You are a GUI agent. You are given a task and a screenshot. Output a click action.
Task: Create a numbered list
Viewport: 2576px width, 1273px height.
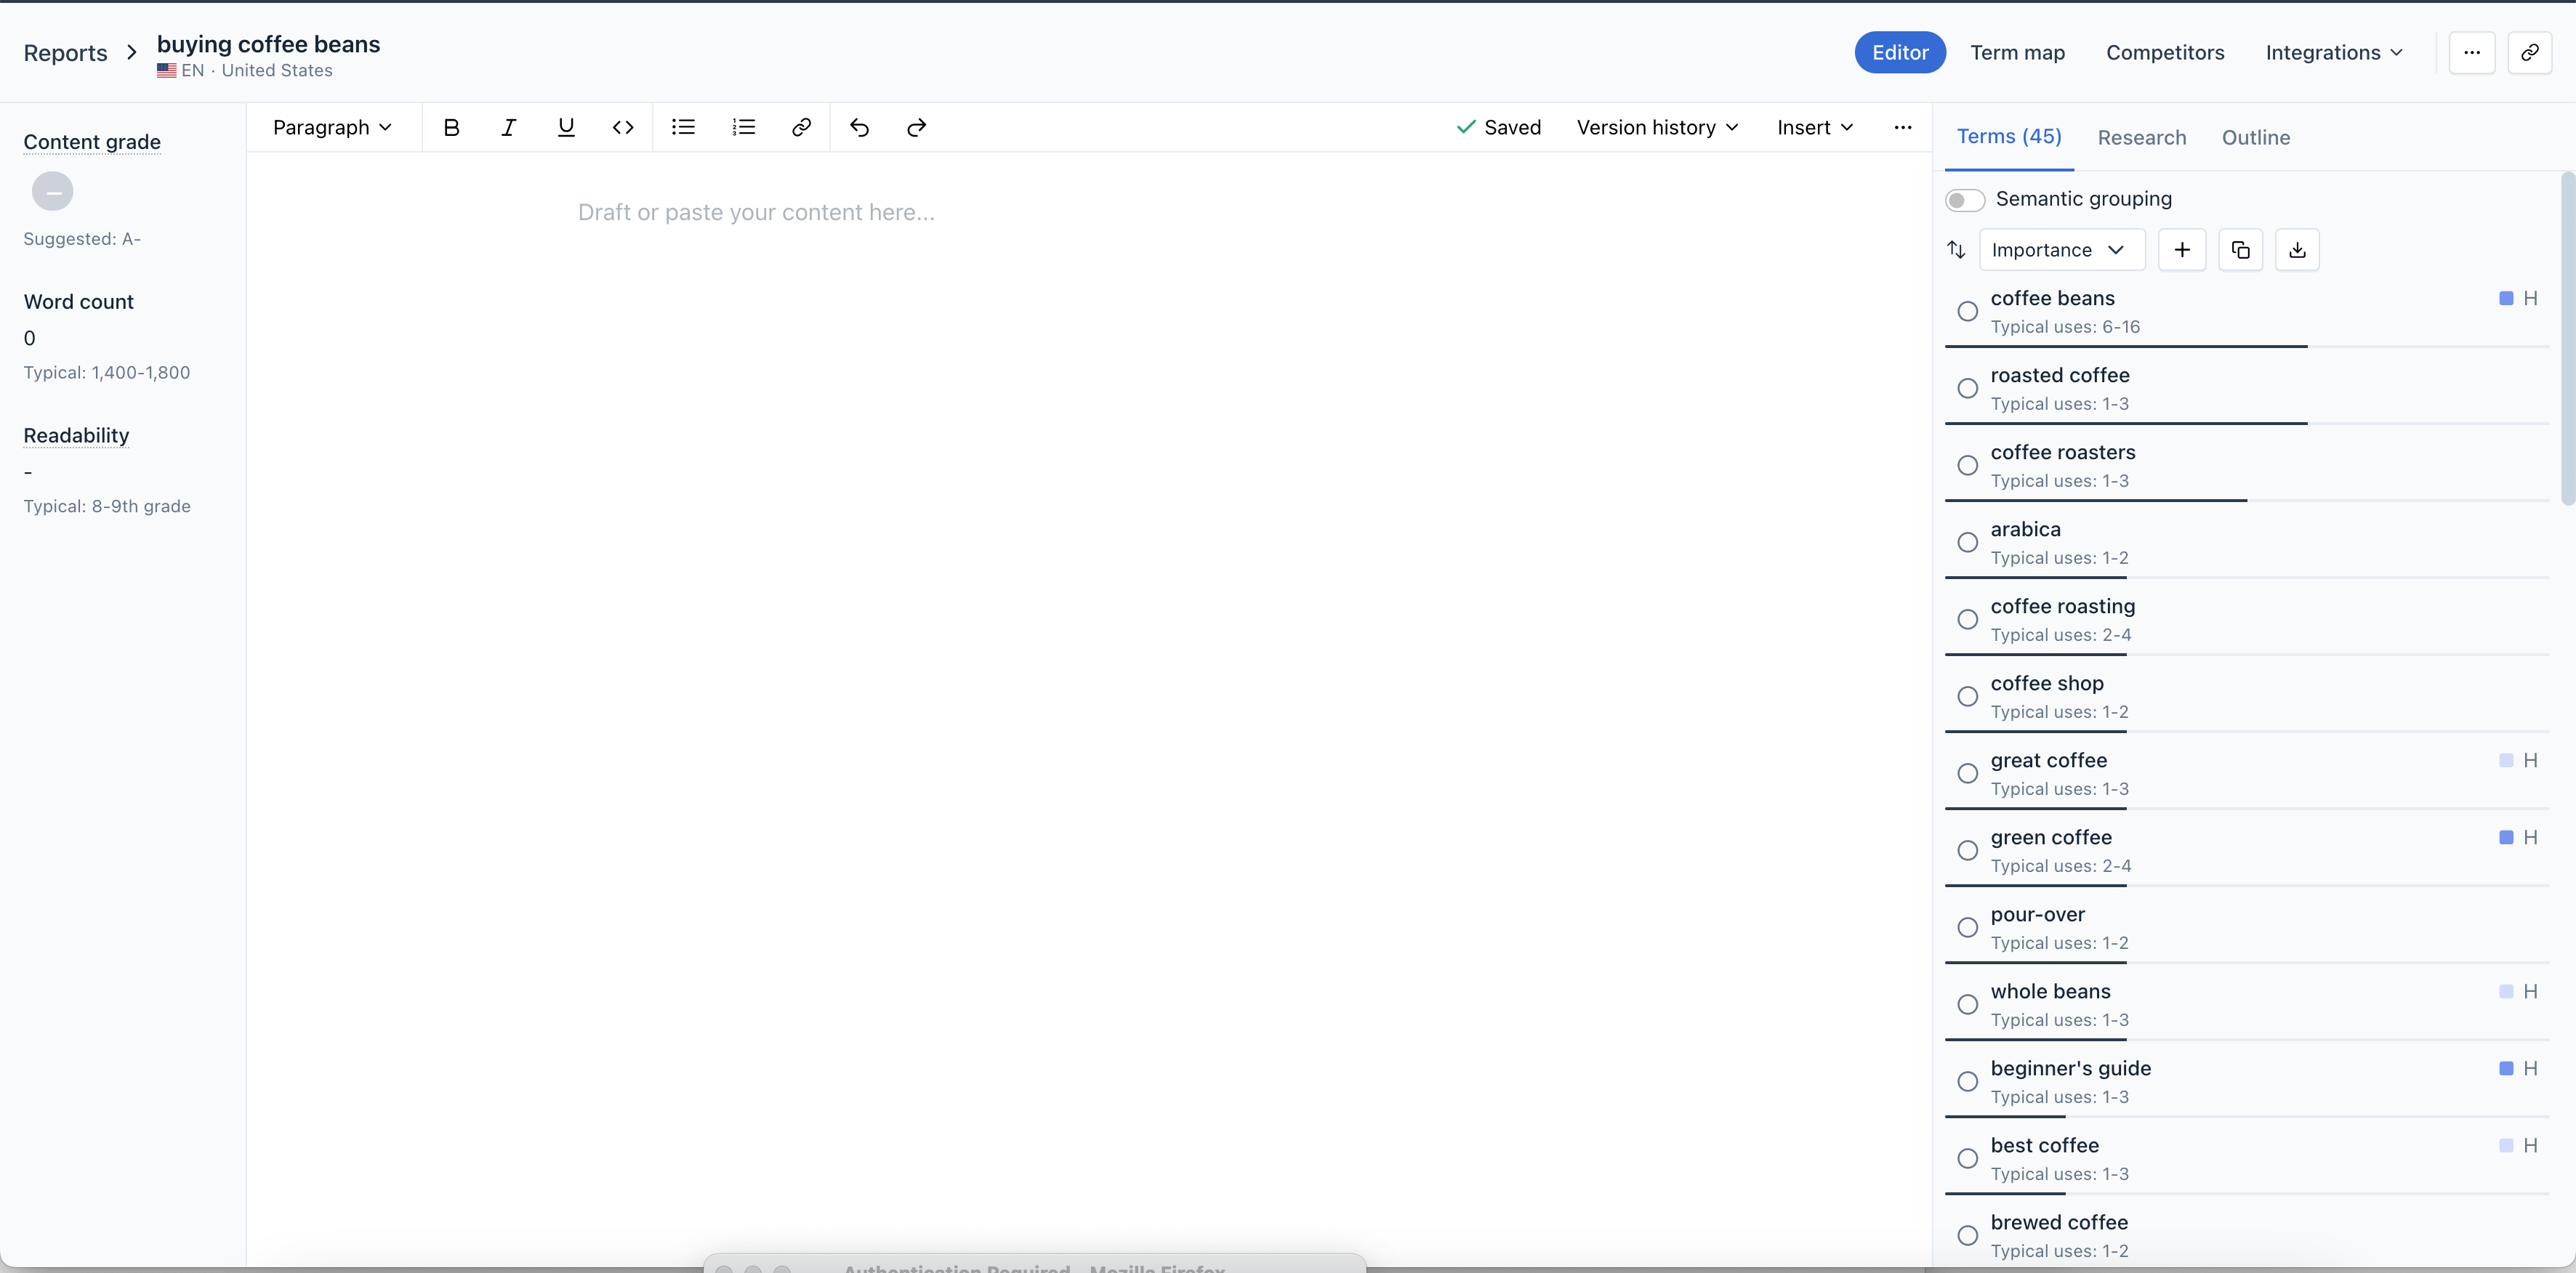point(743,127)
